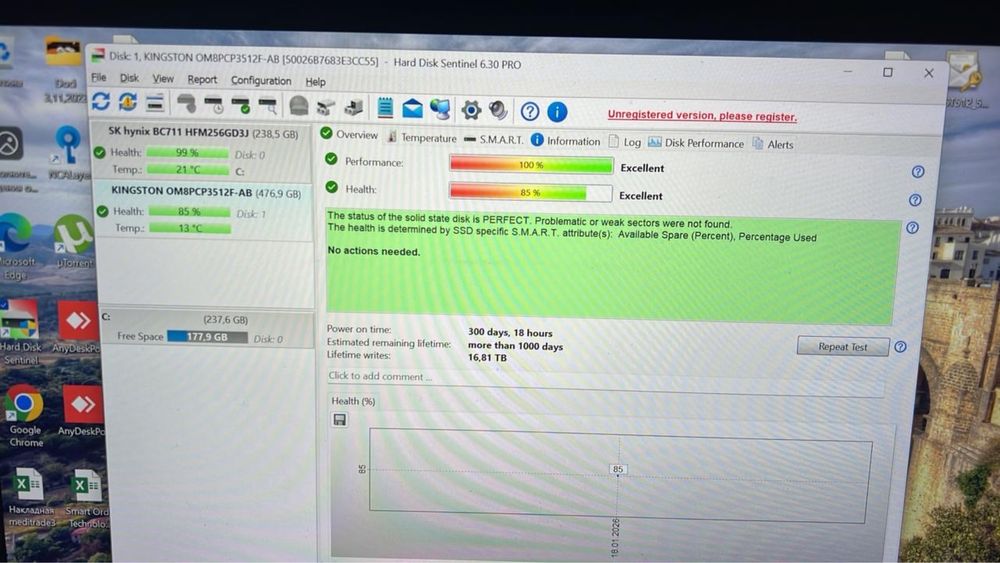Image resolution: width=1000 pixels, height=563 pixels.
Task: Open Google Chrome desktop shortcut
Action: [25, 416]
